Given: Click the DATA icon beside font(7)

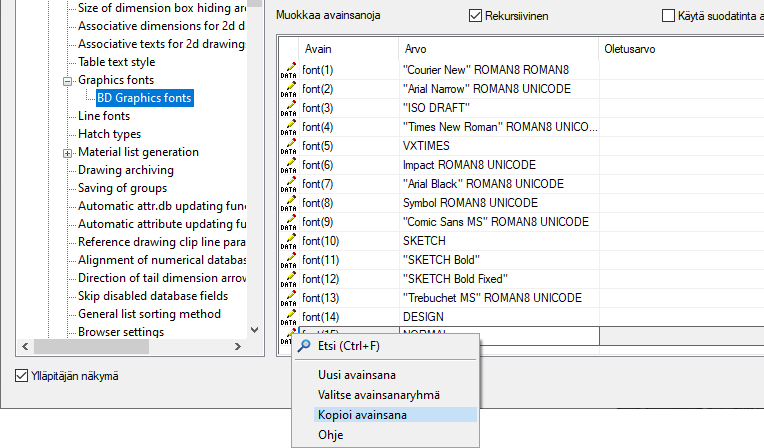Looking at the screenshot, I should tap(289, 184).
